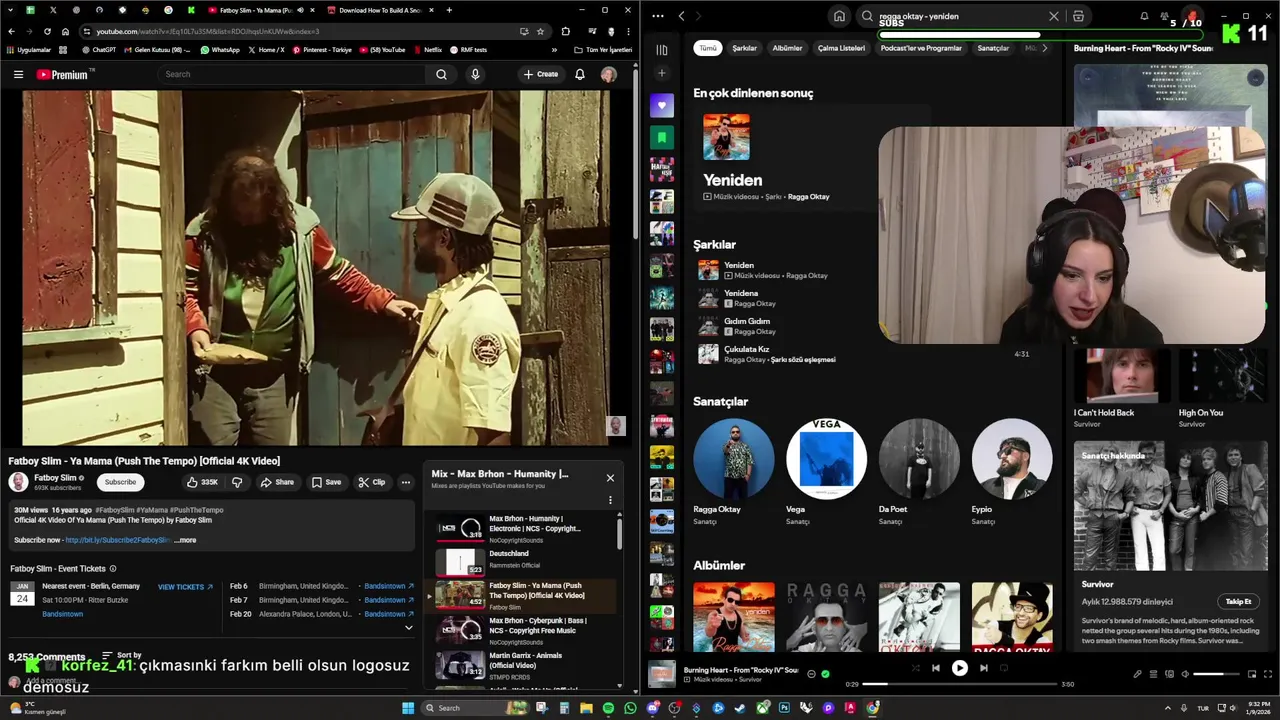
Task: Open Sort by comments dropdown
Action: 122,655
